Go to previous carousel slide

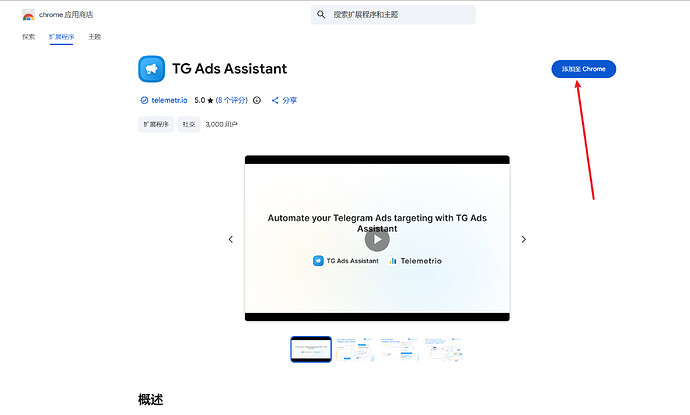[231, 239]
